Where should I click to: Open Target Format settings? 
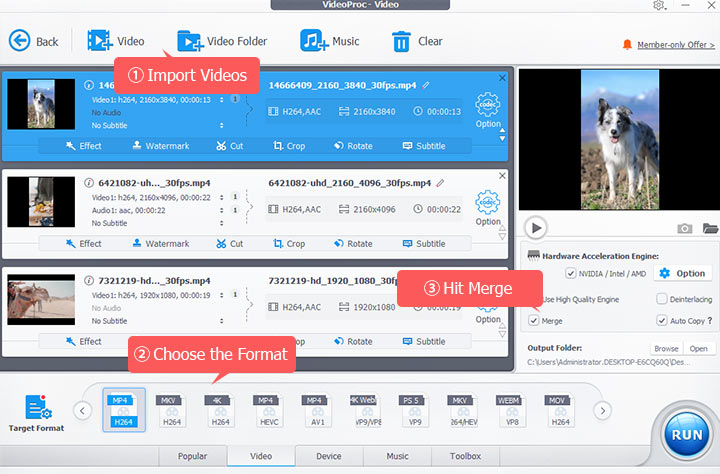tap(37, 413)
